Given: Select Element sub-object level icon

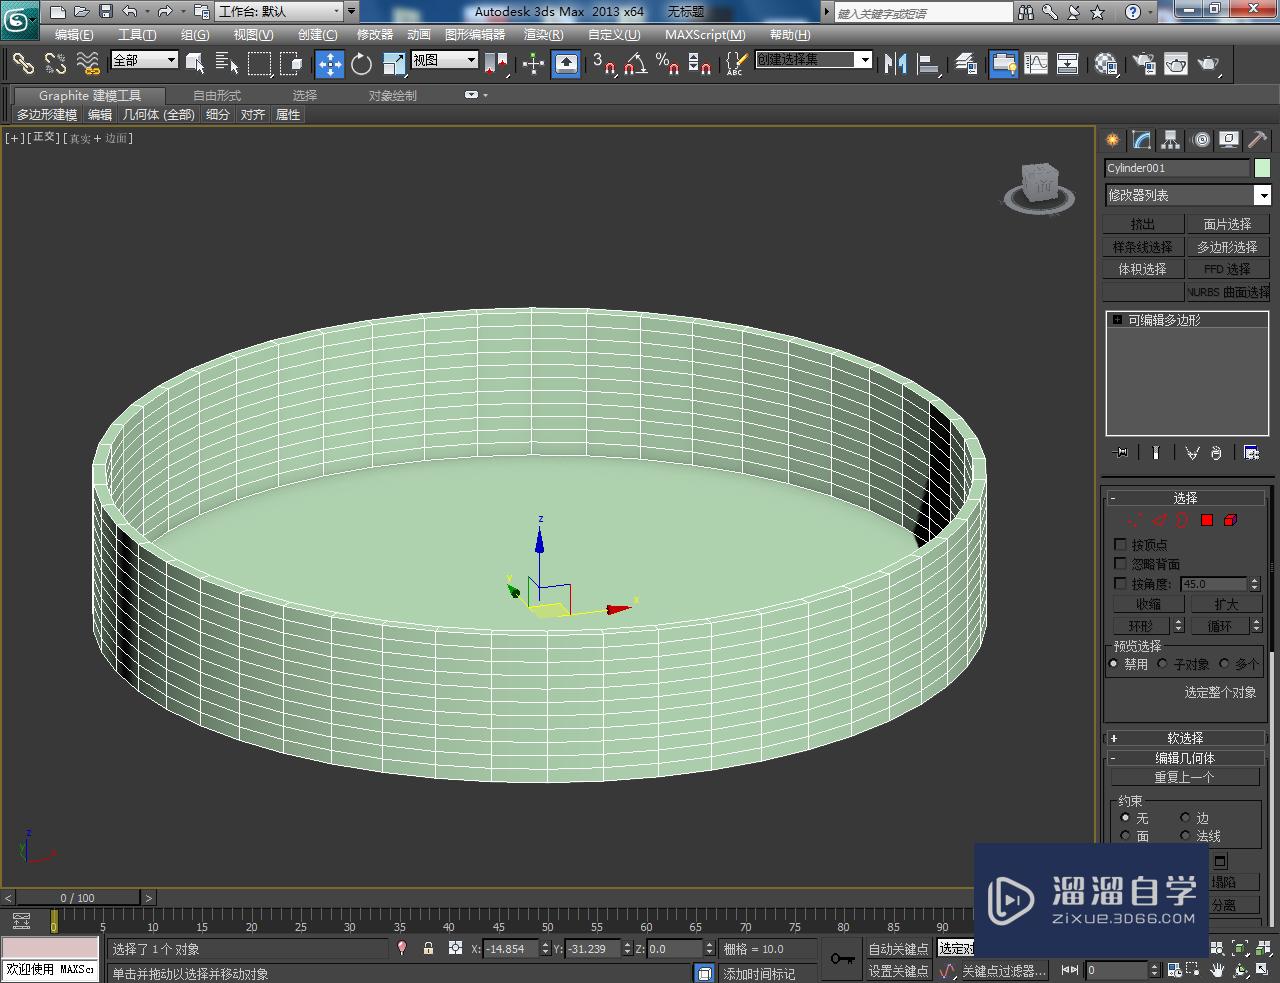Looking at the screenshot, I should 1230,520.
